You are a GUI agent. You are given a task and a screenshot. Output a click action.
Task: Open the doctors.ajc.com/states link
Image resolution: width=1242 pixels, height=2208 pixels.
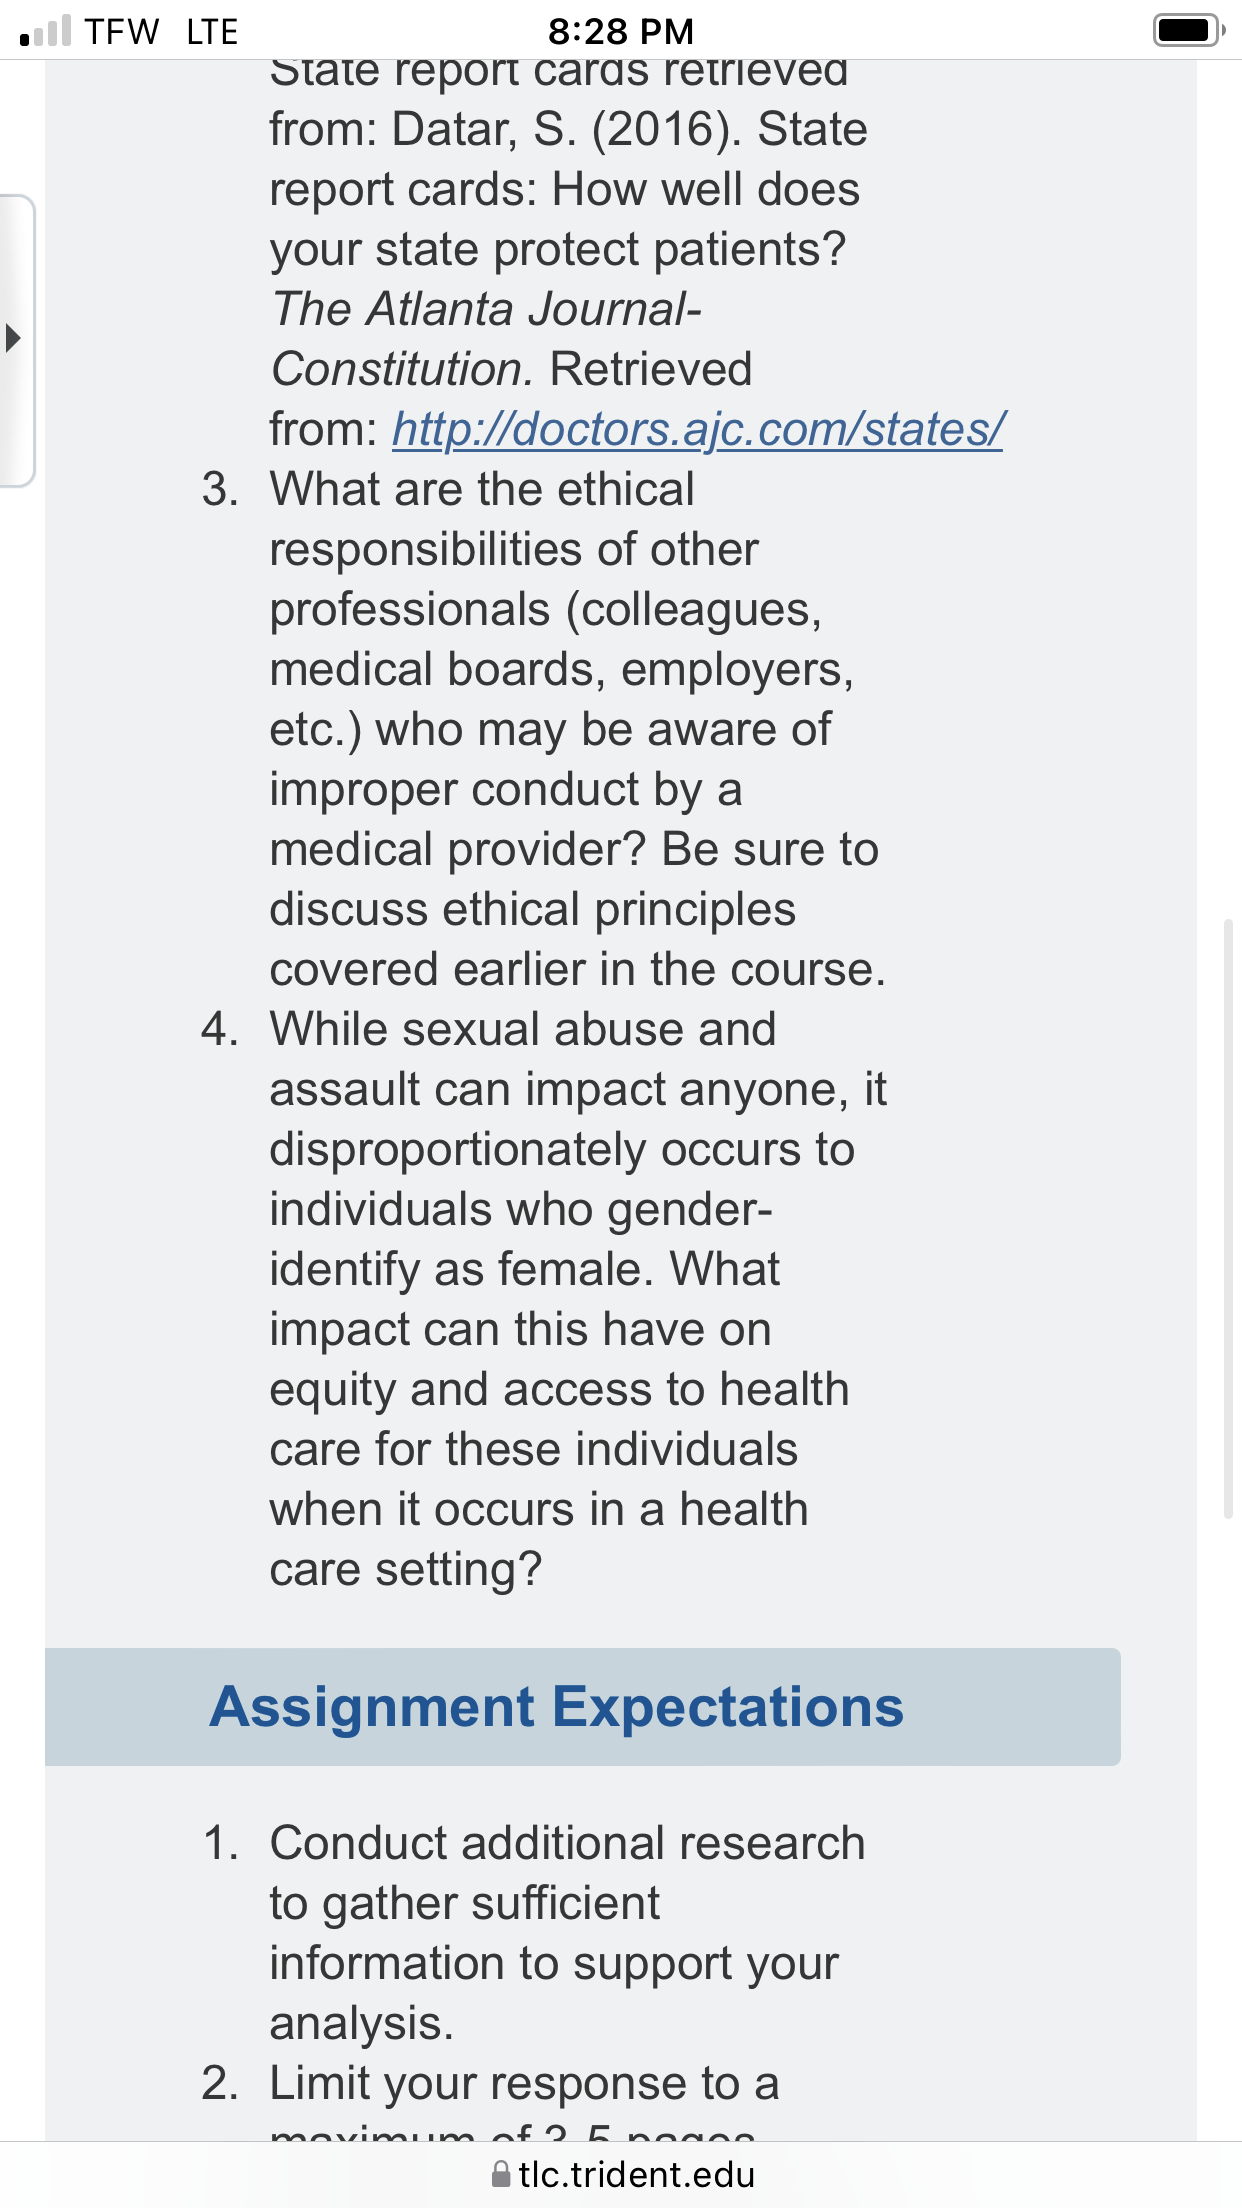[697, 430]
